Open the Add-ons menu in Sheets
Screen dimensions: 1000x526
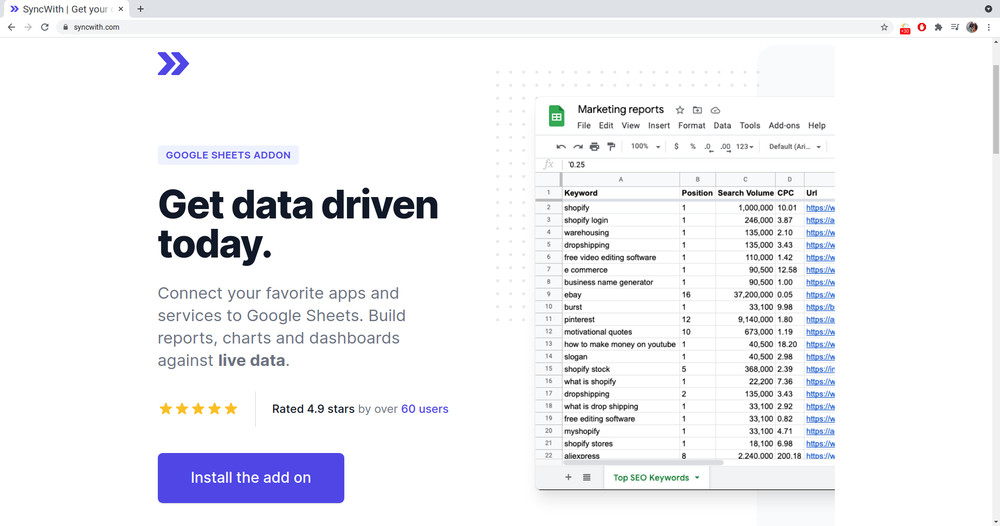point(784,126)
